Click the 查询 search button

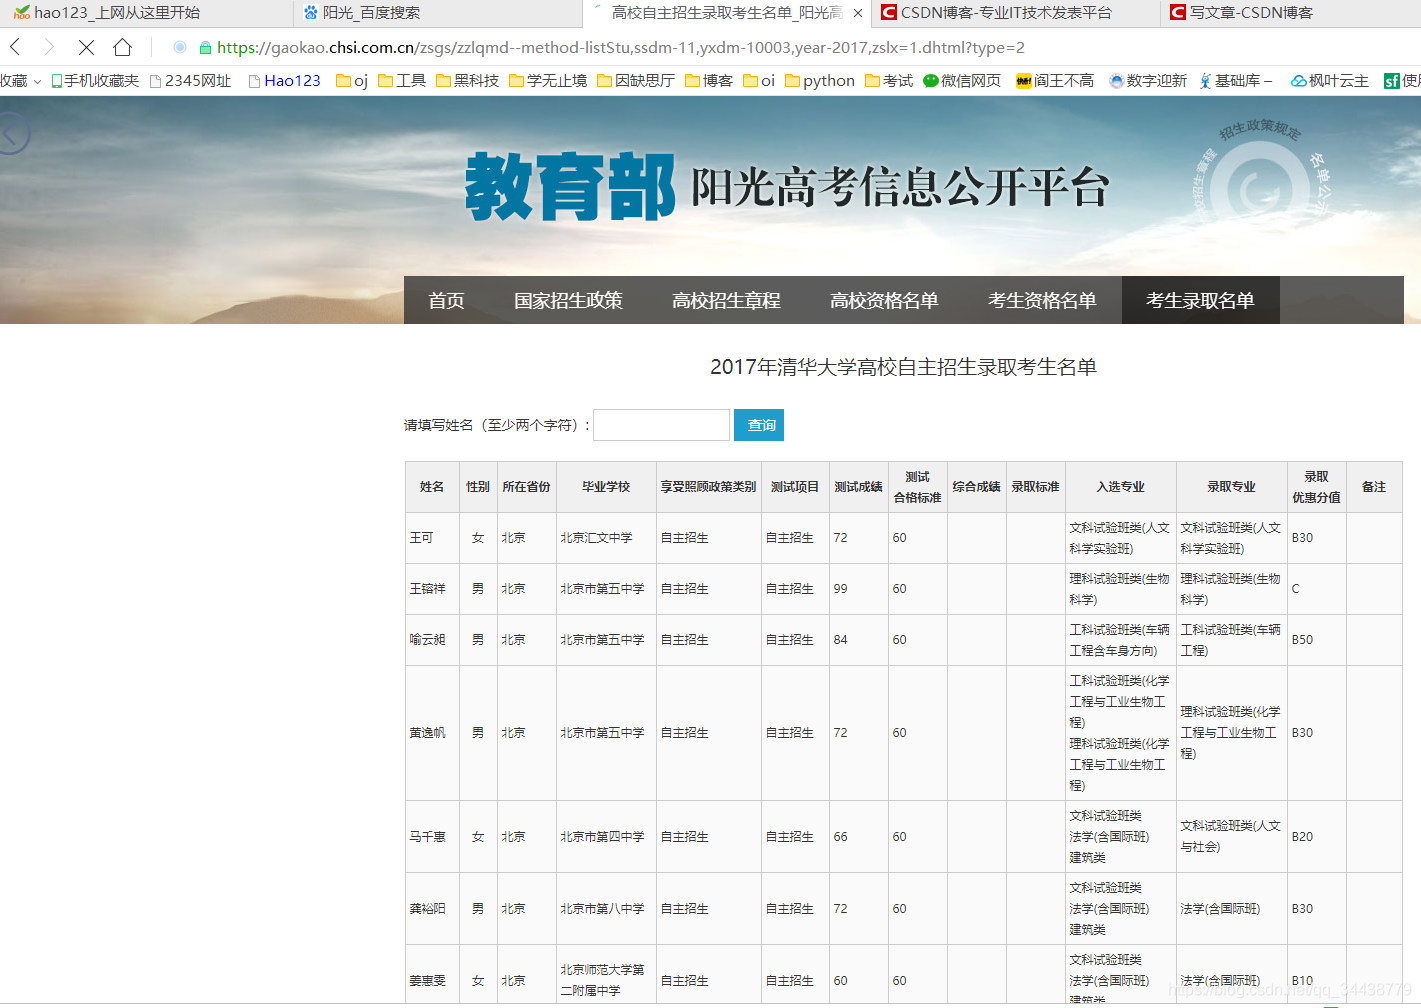point(759,425)
